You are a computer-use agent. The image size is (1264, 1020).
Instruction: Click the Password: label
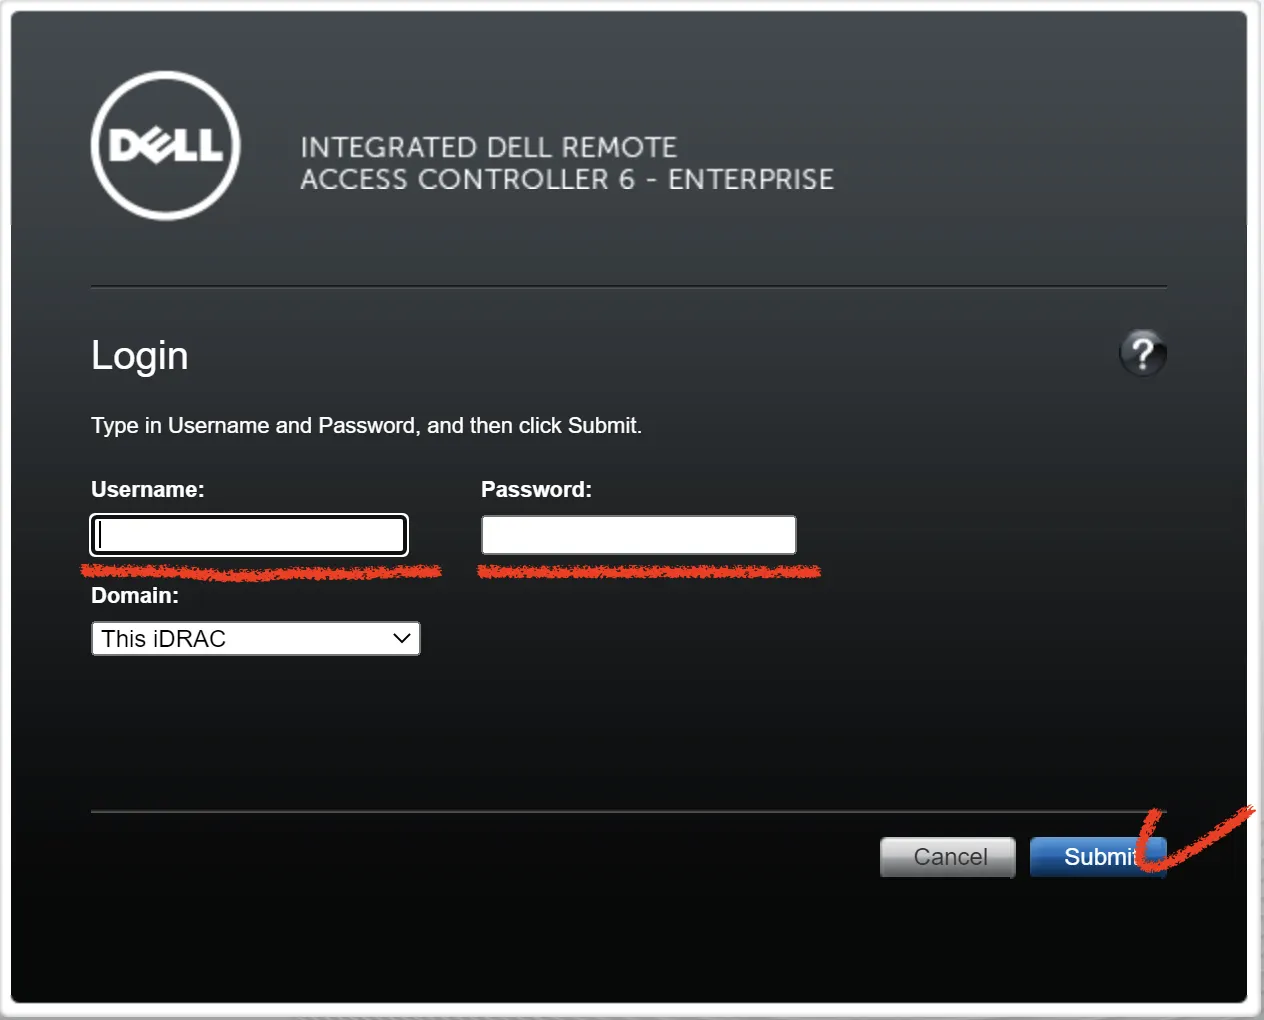click(x=536, y=489)
